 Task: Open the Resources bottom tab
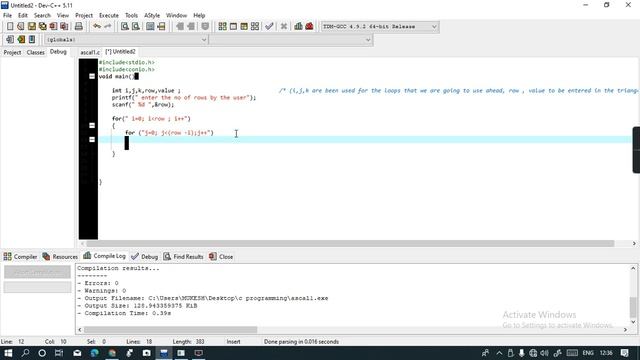(60, 257)
